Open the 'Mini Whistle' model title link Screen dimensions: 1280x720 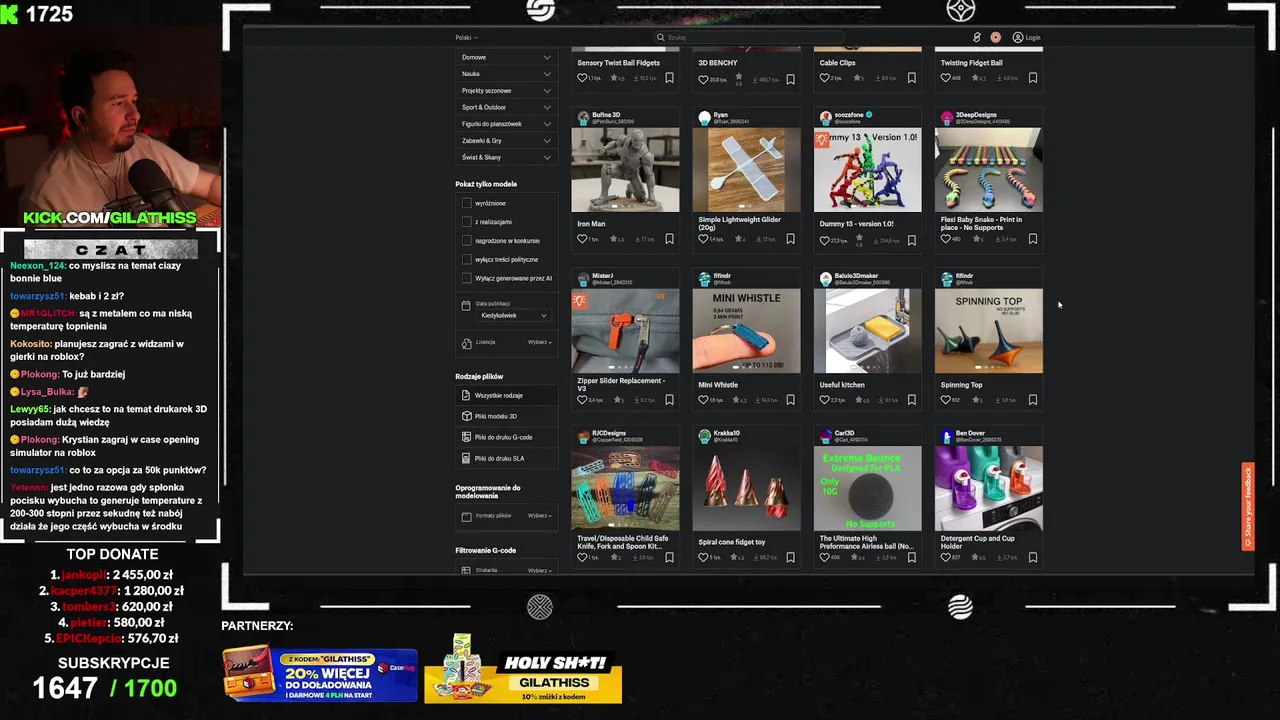click(x=718, y=385)
